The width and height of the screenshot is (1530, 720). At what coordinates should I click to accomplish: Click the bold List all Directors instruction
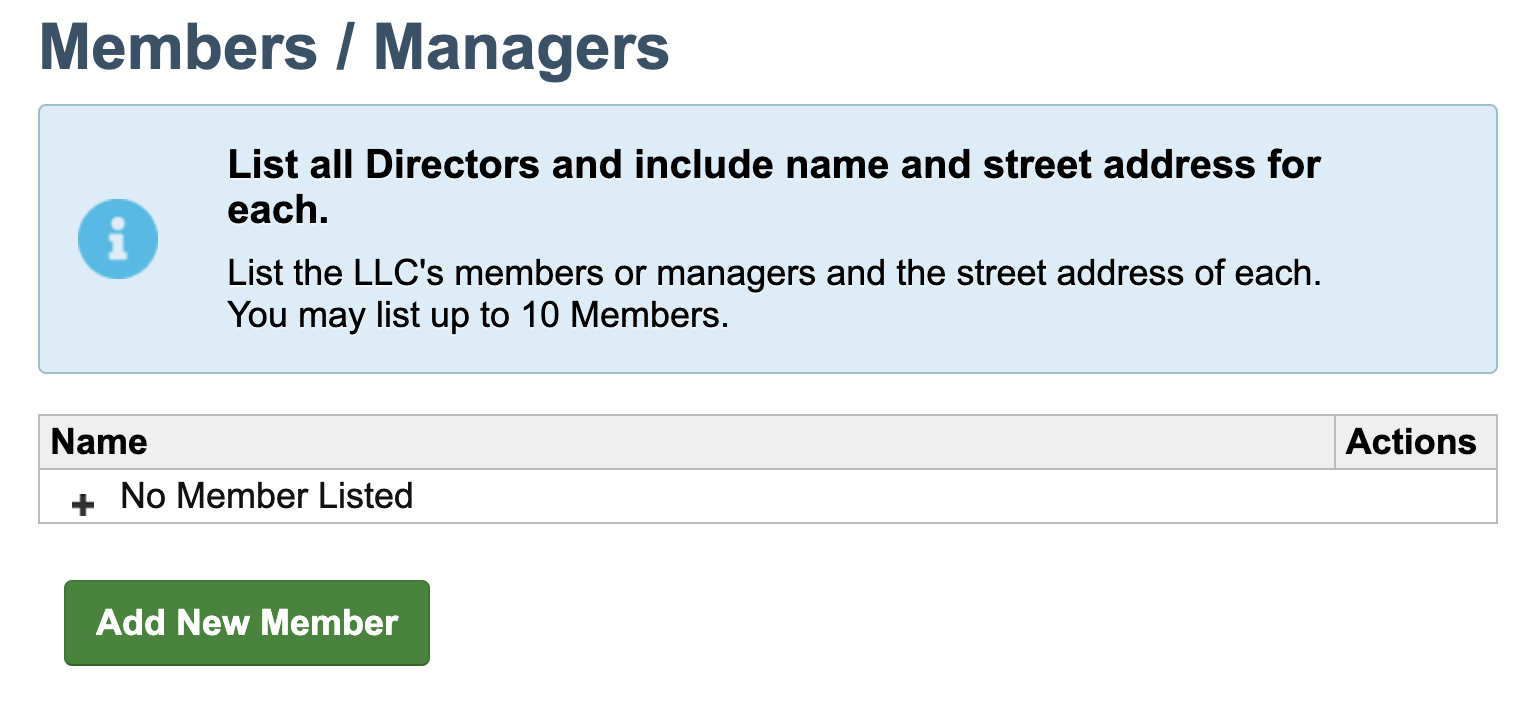click(774, 187)
